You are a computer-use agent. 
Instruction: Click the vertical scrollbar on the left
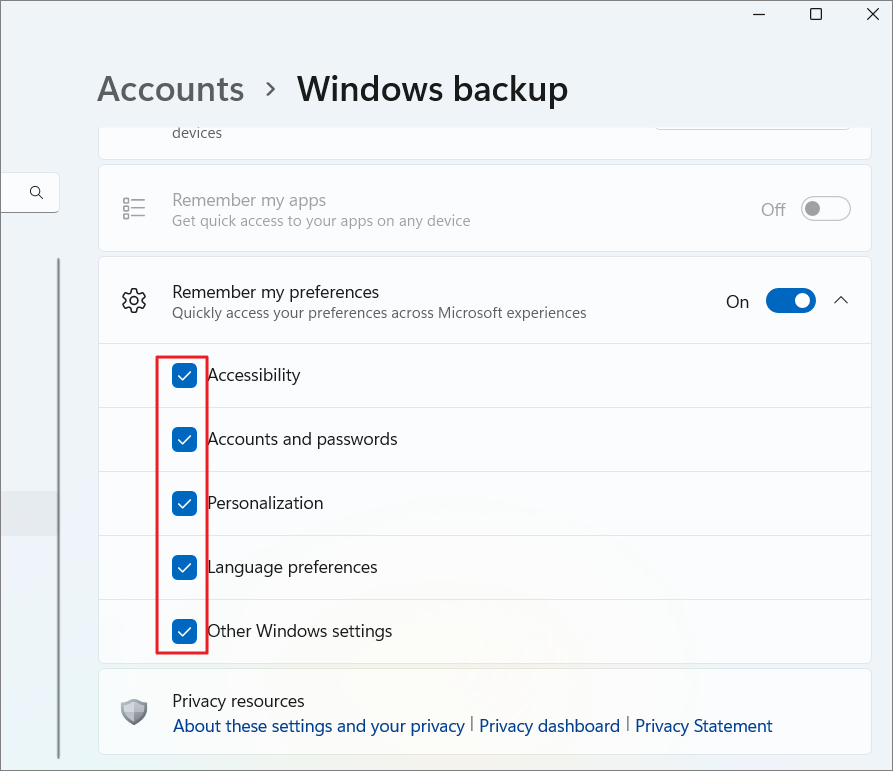click(x=59, y=500)
